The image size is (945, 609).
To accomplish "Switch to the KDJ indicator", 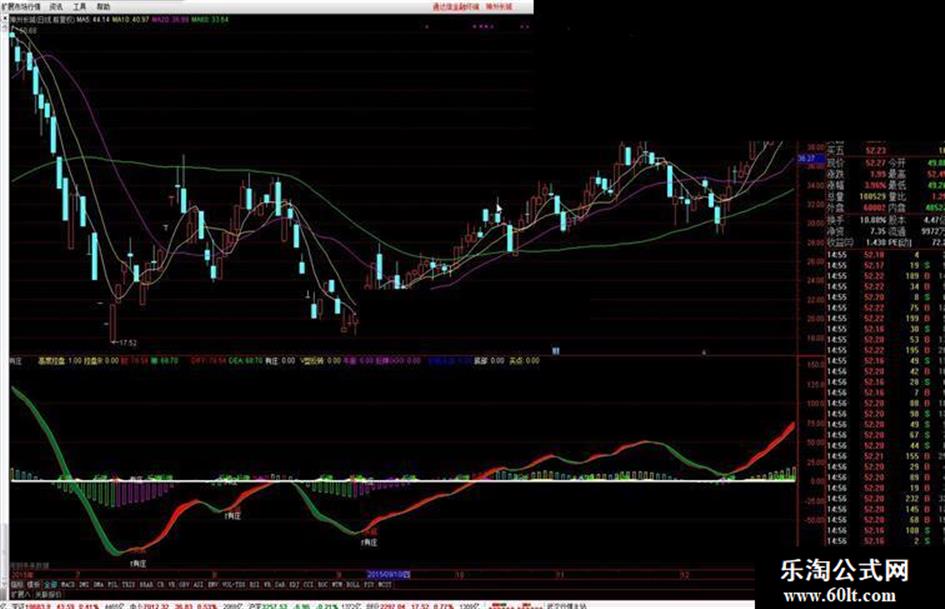I will click(x=295, y=585).
